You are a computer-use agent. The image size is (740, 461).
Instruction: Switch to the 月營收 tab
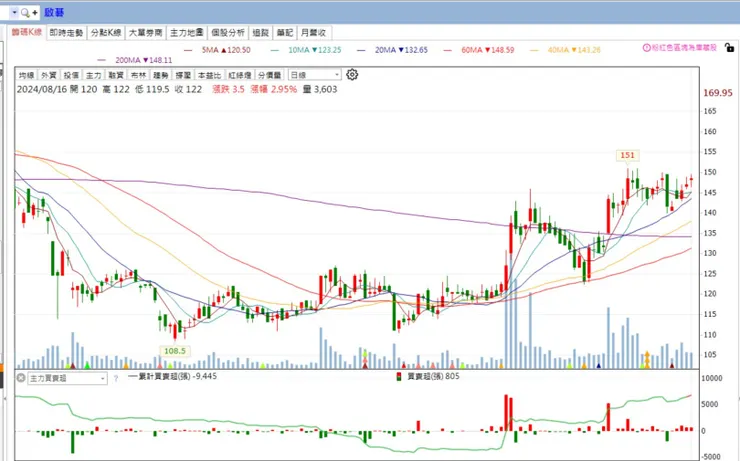click(313, 33)
